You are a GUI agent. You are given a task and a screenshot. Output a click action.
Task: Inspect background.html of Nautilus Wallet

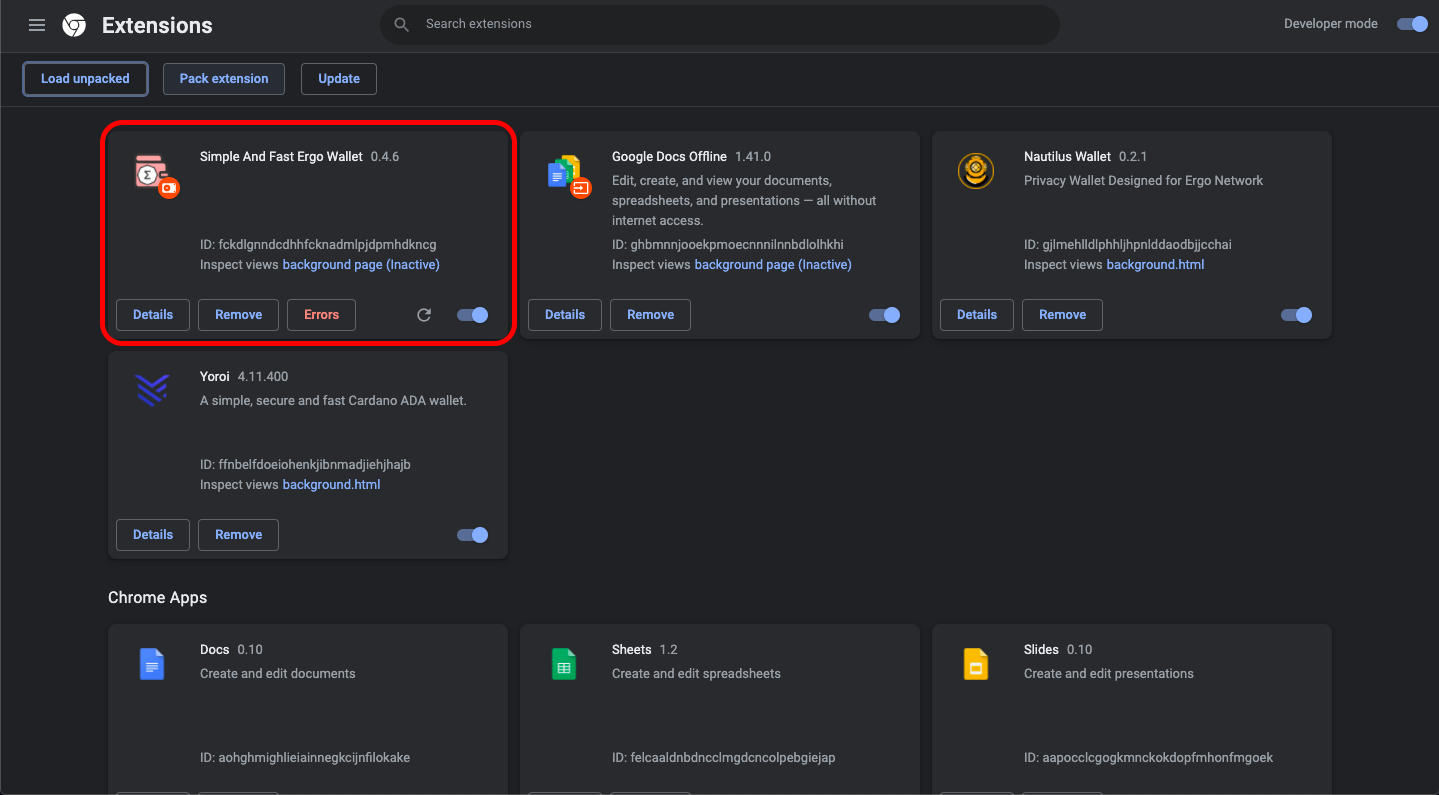pos(1155,265)
